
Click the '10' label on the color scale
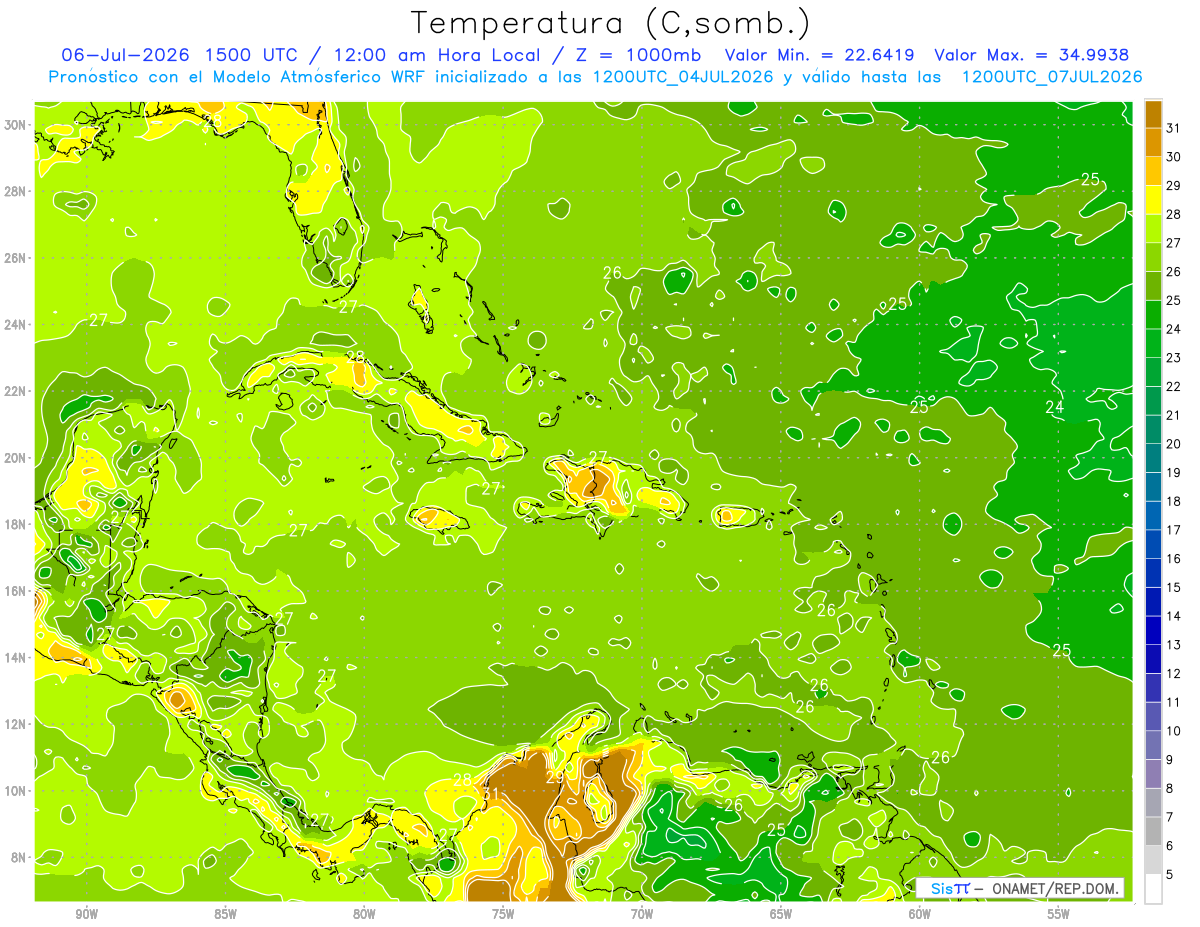(x=1174, y=731)
